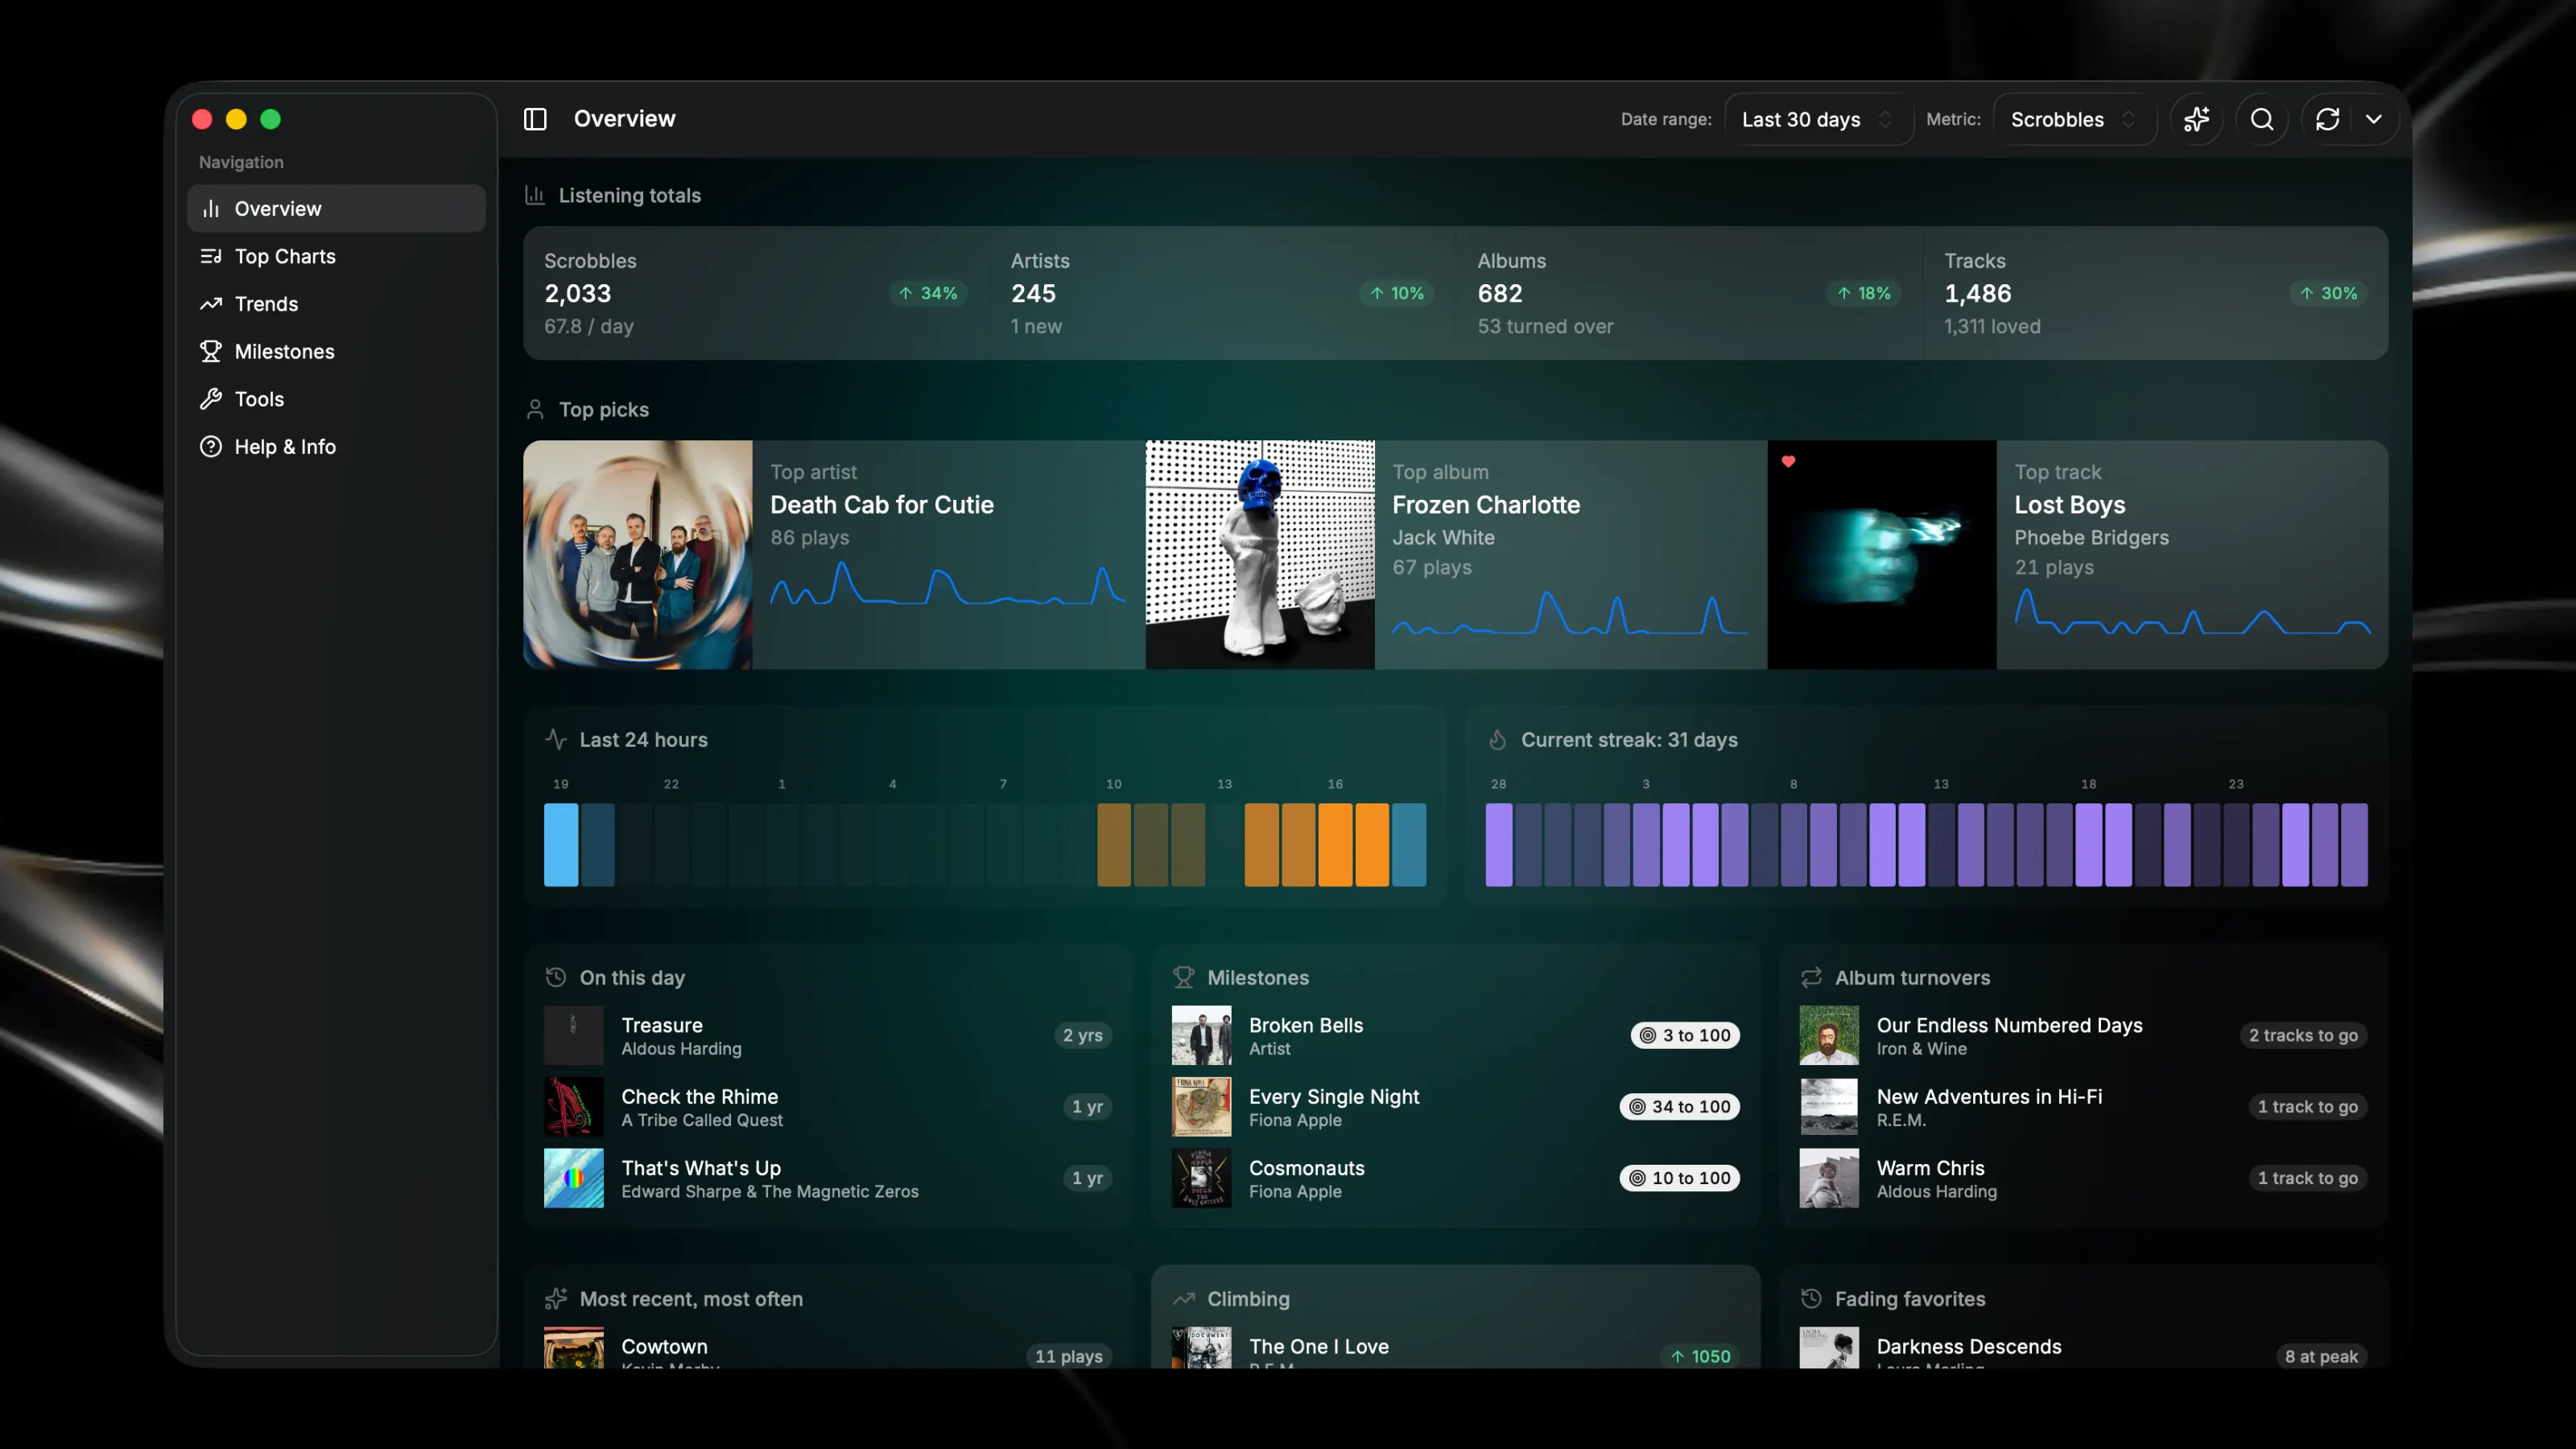Expand the chevron next to the refresh button

2374,119
